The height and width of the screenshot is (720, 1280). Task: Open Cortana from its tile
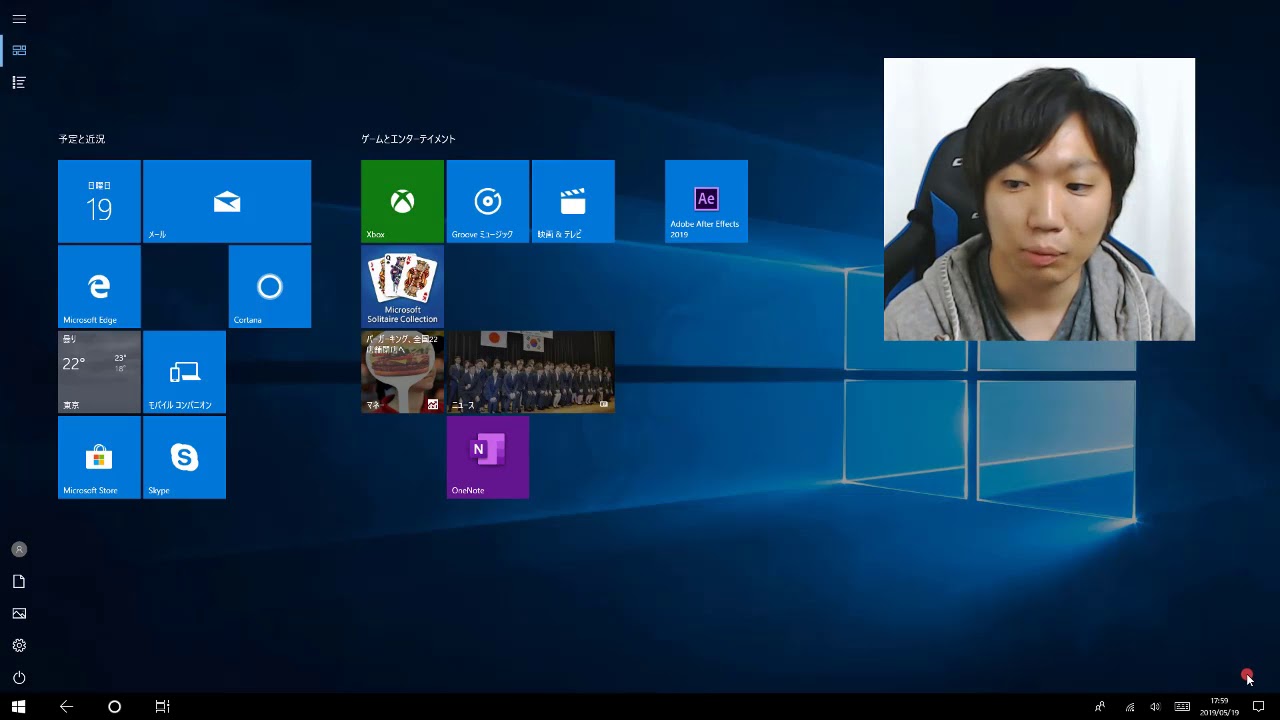point(269,286)
